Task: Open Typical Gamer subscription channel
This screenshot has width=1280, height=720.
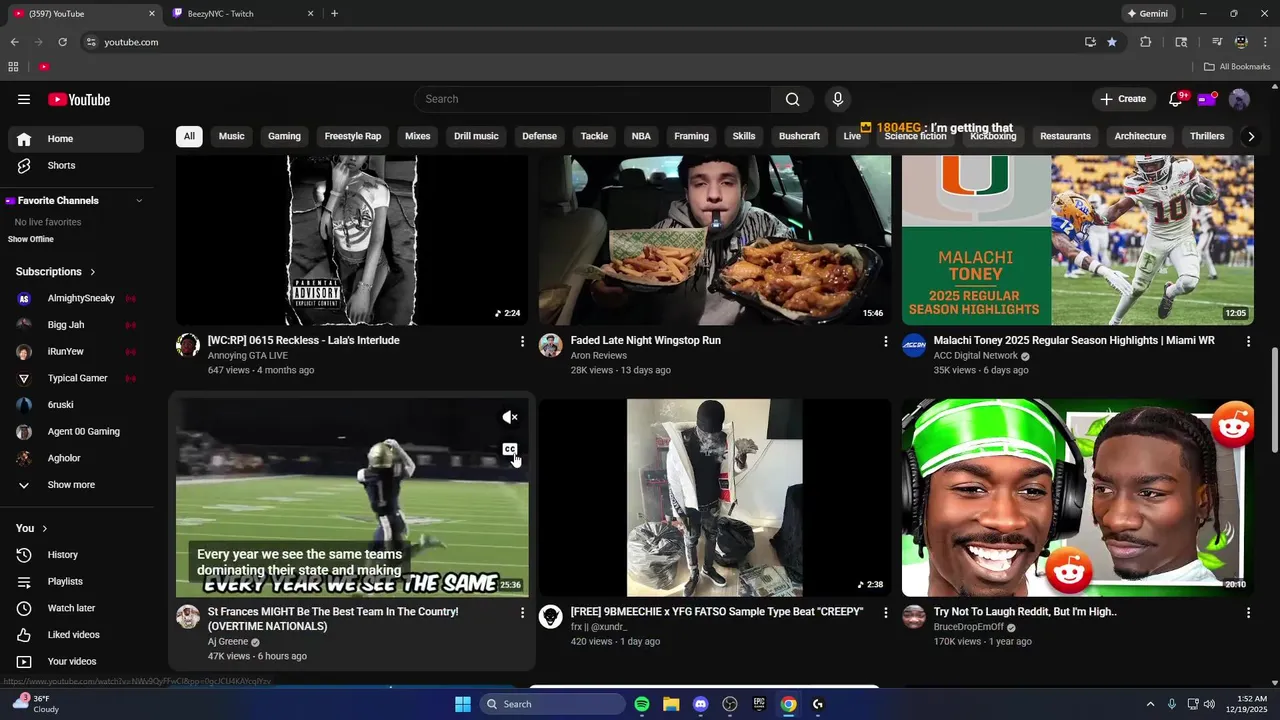Action: 76,378
